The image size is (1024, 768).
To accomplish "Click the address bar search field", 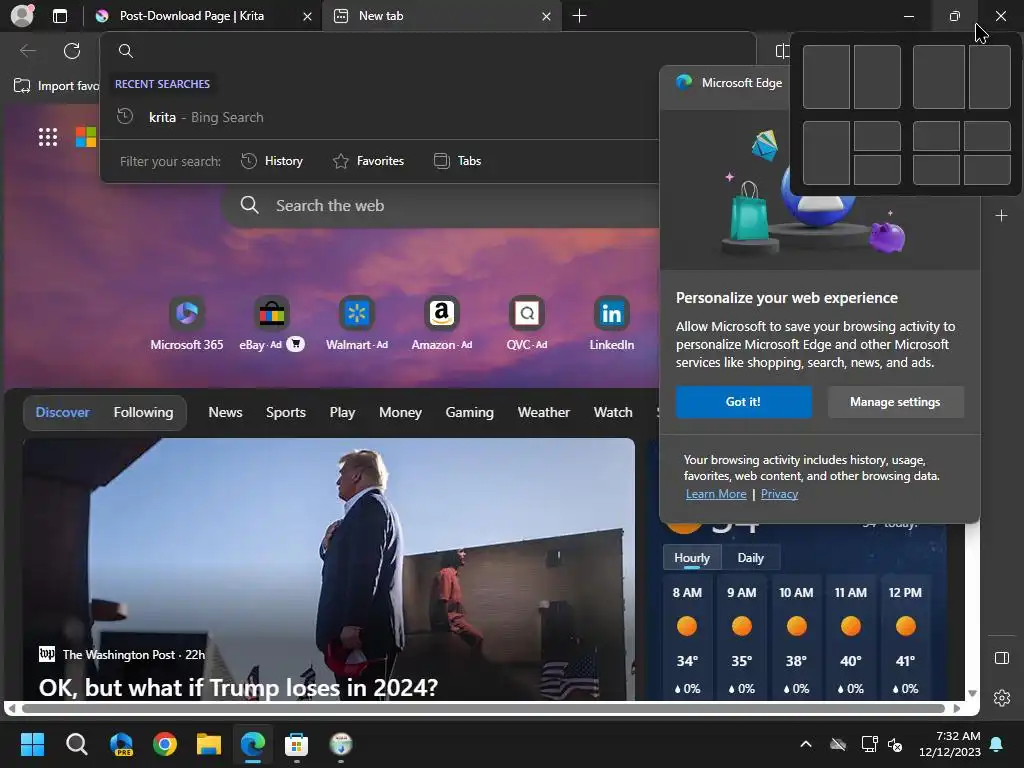I will [x=428, y=51].
